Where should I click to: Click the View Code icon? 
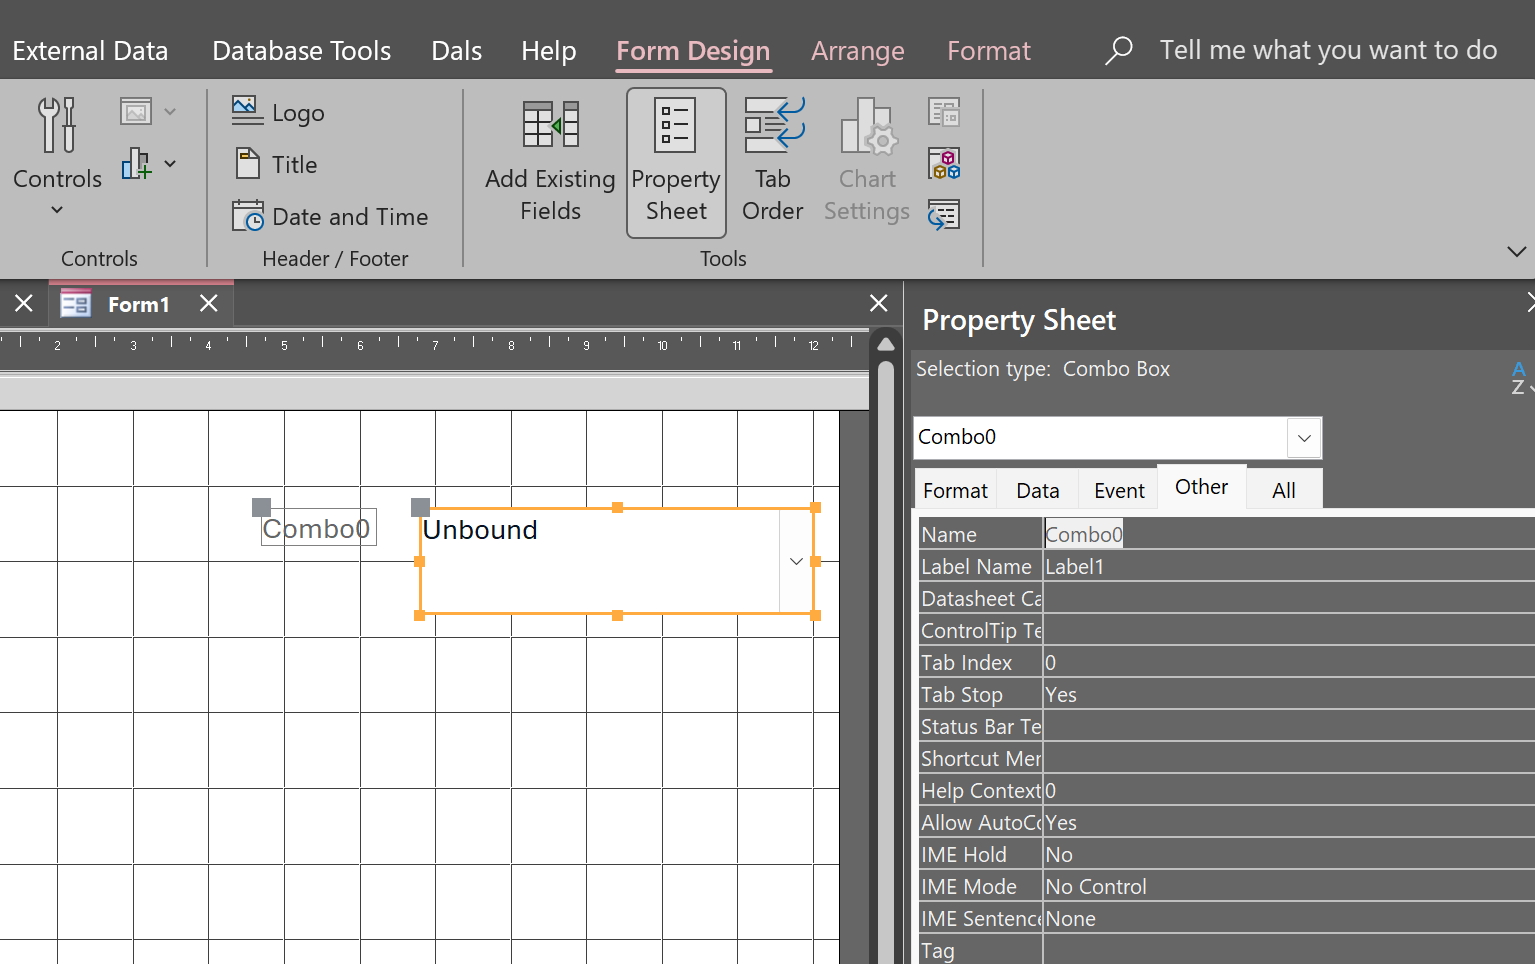point(943,164)
